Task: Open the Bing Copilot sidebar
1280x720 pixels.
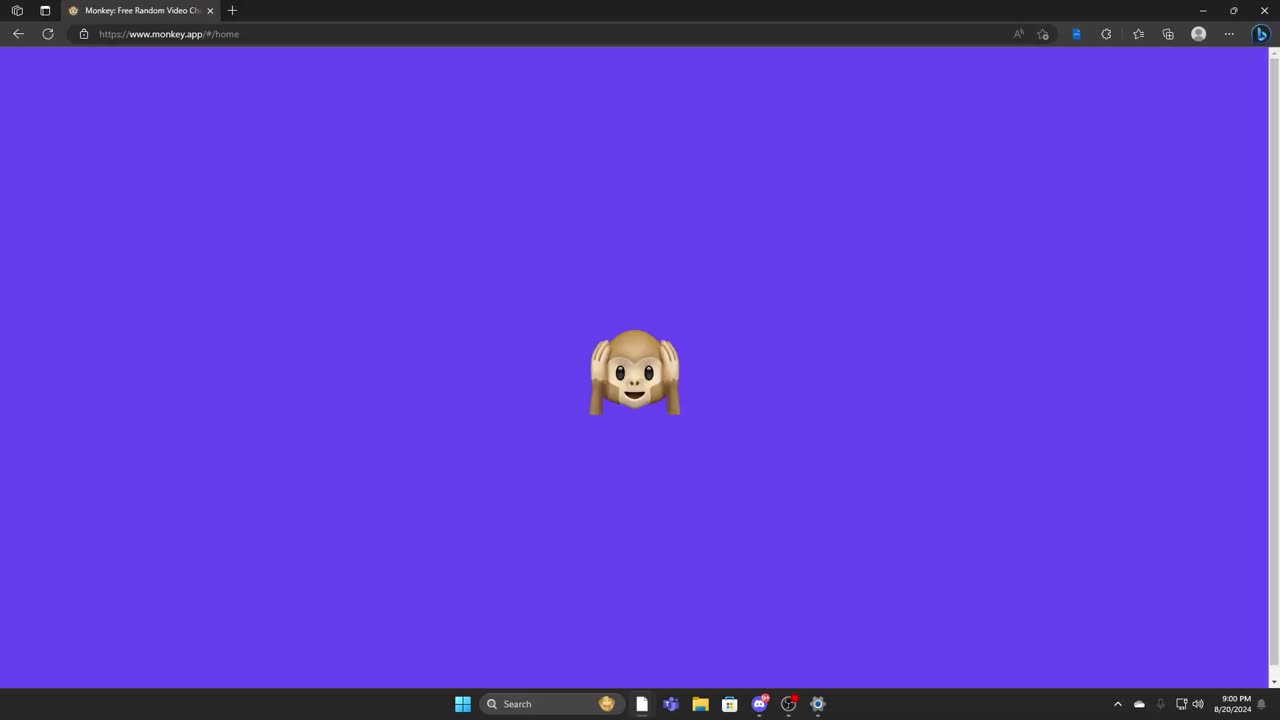Action: [1261, 34]
